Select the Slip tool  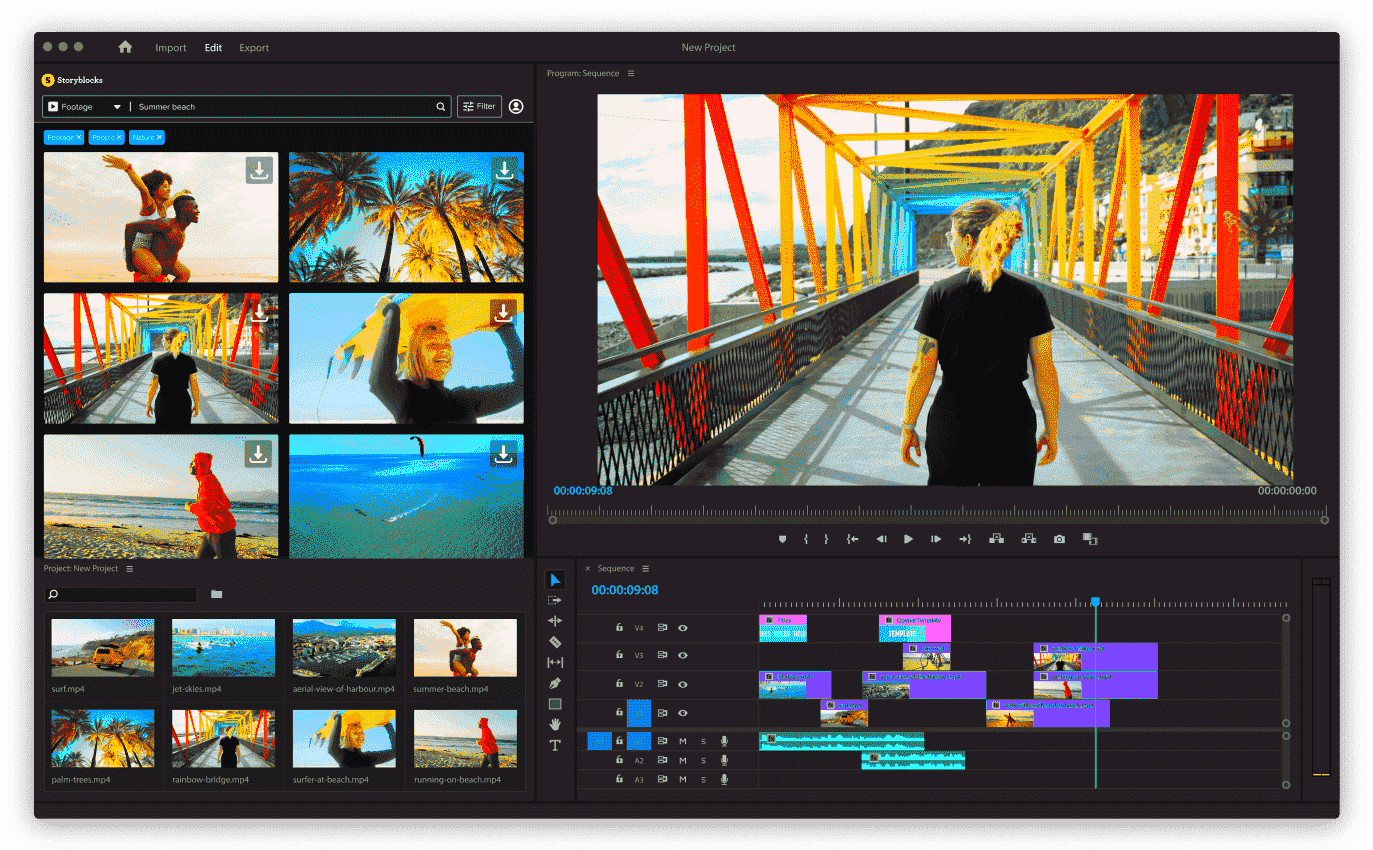pos(555,662)
